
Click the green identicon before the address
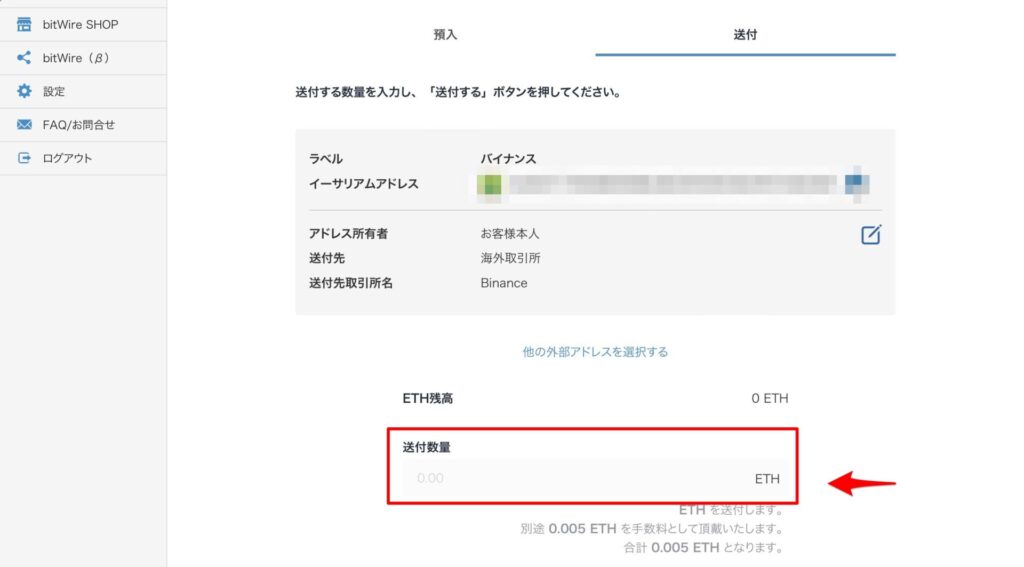click(x=490, y=184)
